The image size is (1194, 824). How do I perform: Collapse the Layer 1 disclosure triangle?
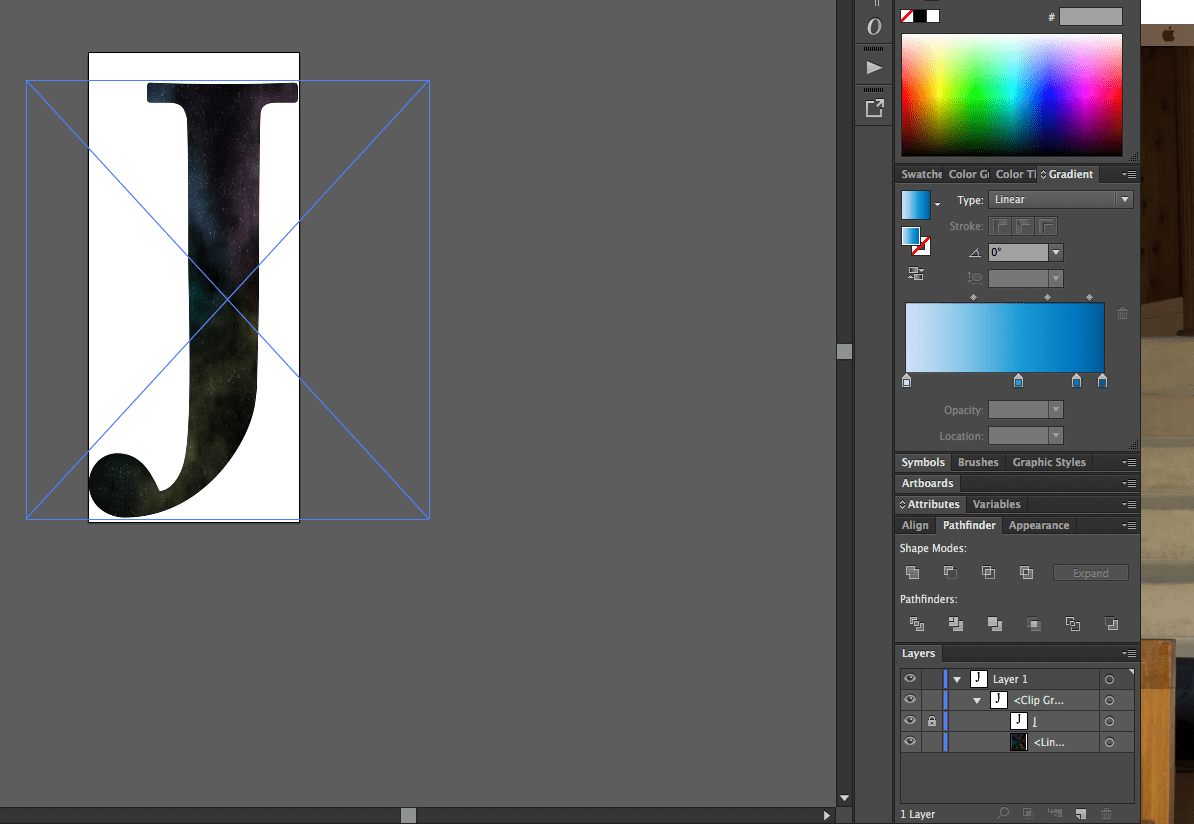[x=957, y=678]
